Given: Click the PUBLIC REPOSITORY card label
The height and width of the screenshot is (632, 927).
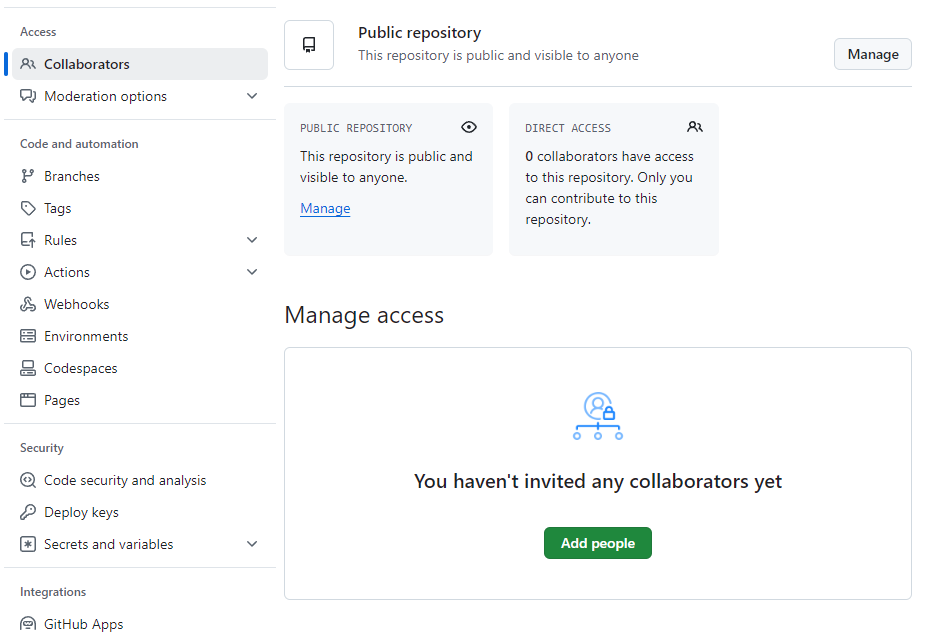Looking at the screenshot, I should [x=356, y=128].
